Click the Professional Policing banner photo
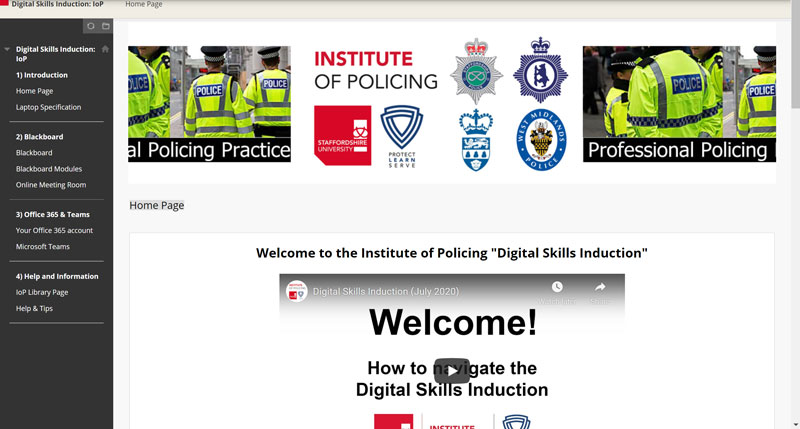The image size is (800, 429). pos(679,104)
